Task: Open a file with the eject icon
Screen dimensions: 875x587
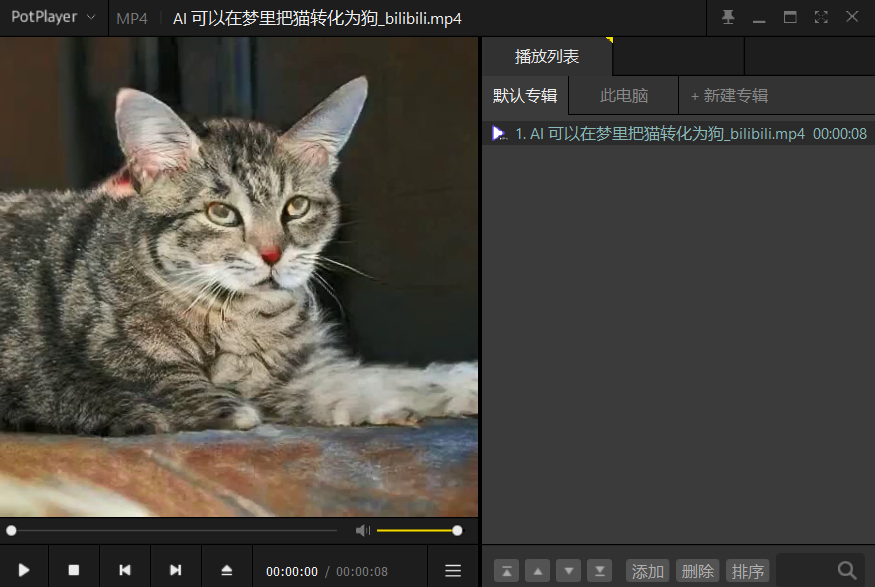Action: [x=227, y=570]
